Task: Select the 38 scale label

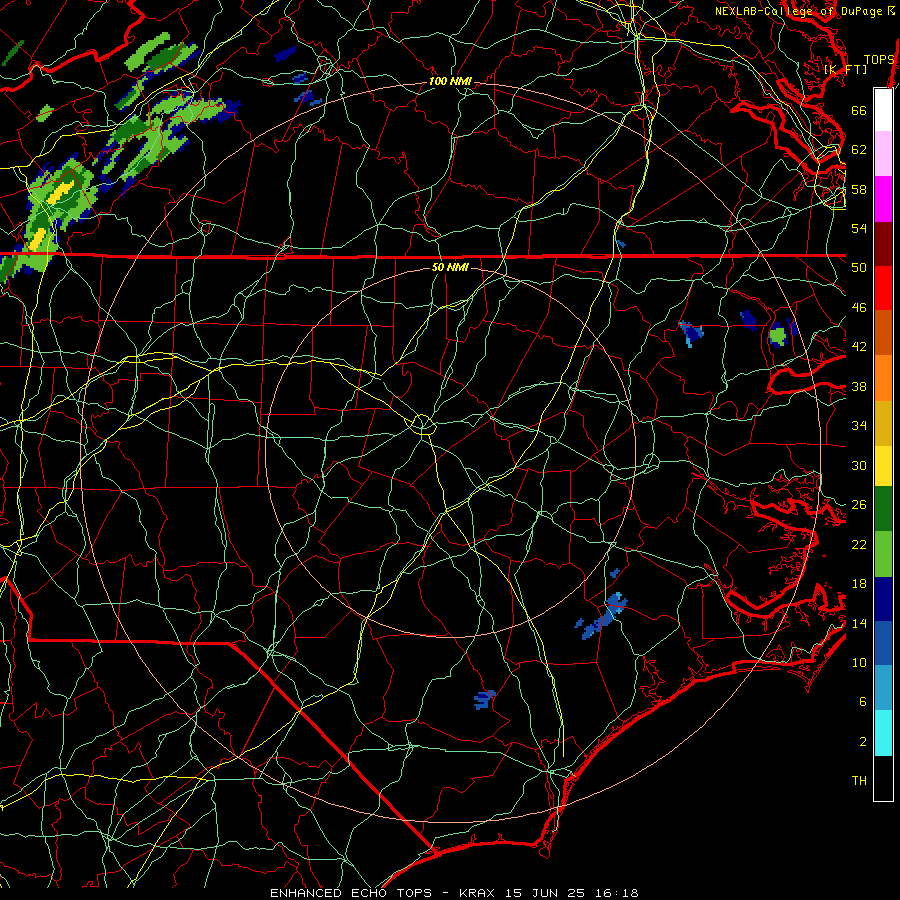Action: click(859, 386)
